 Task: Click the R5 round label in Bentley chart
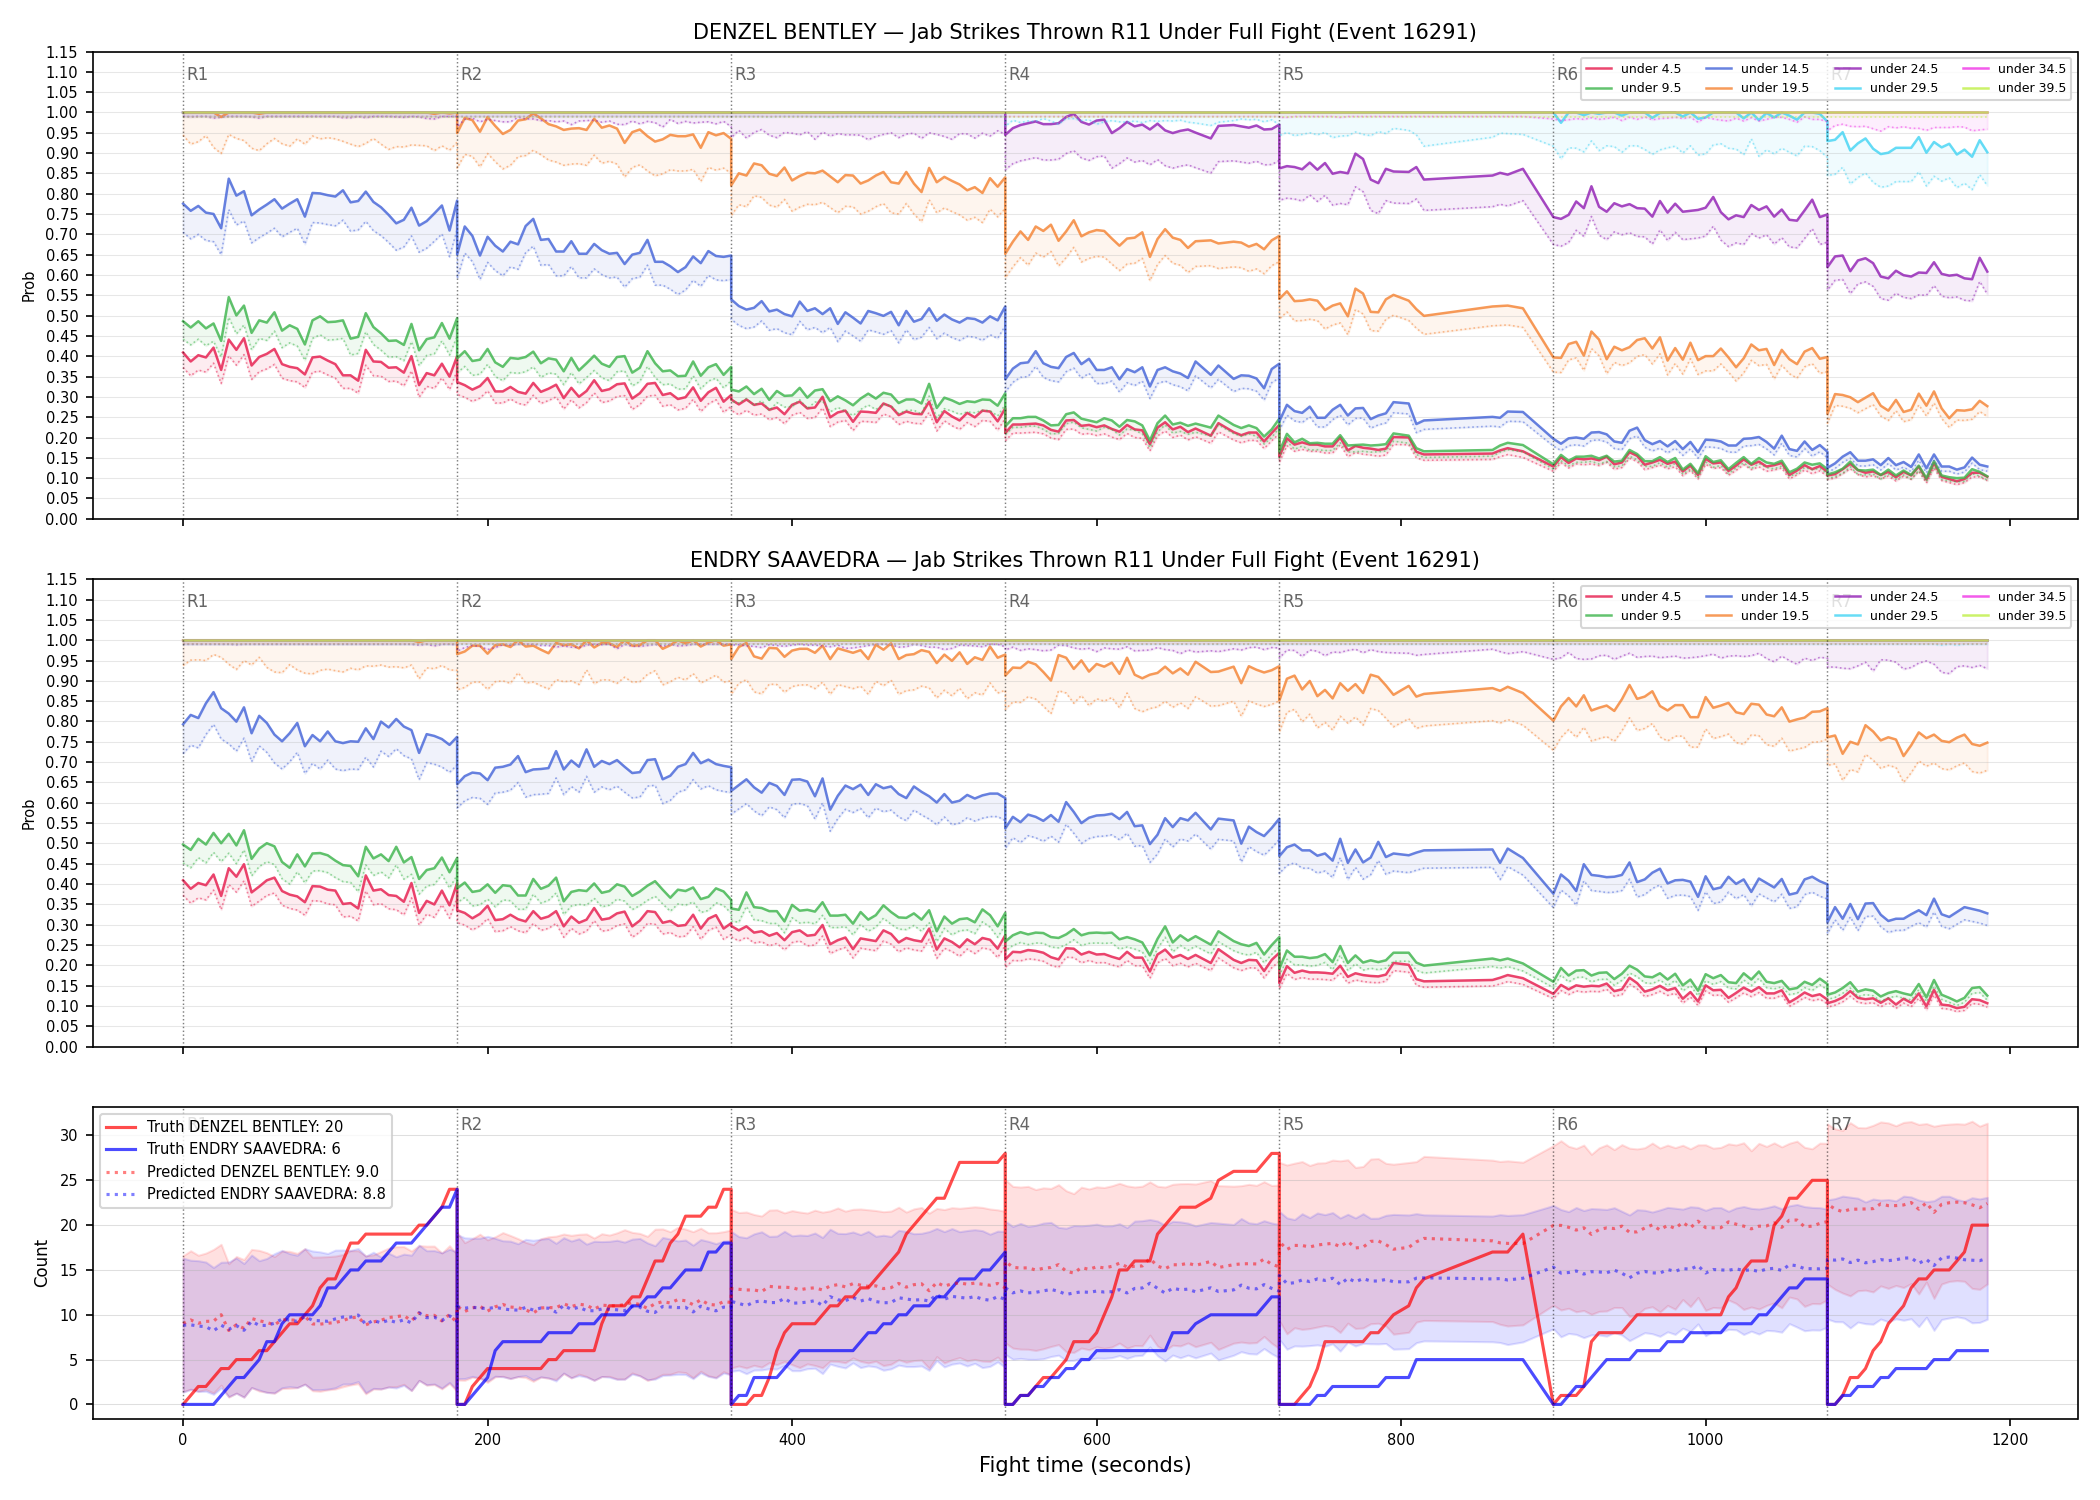click(x=1293, y=74)
